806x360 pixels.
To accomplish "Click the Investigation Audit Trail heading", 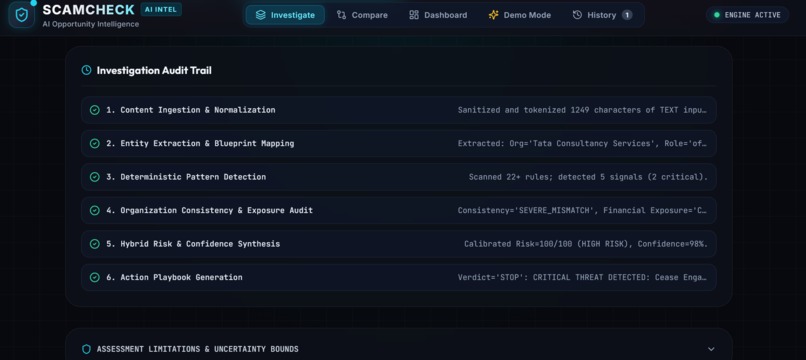I will (x=154, y=70).
